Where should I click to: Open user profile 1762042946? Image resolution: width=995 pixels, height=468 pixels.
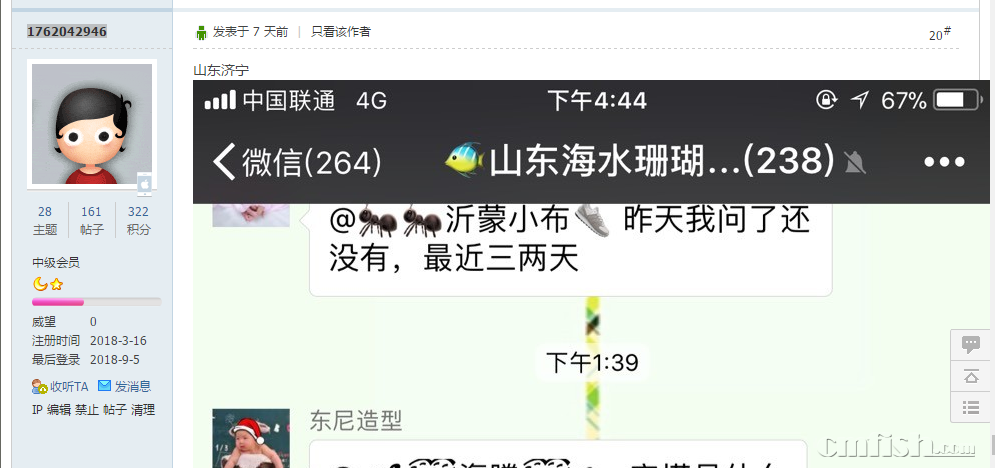click(67, 31)
